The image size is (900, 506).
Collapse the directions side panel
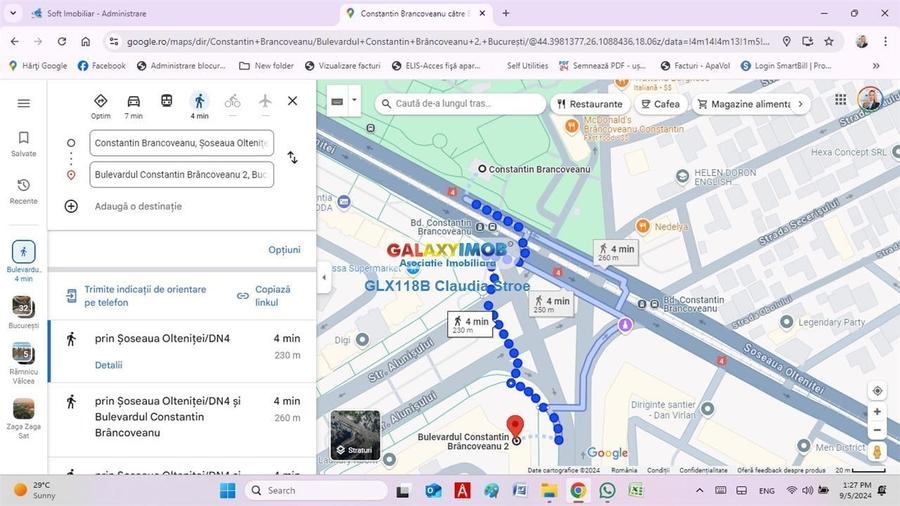pos(324,277)
